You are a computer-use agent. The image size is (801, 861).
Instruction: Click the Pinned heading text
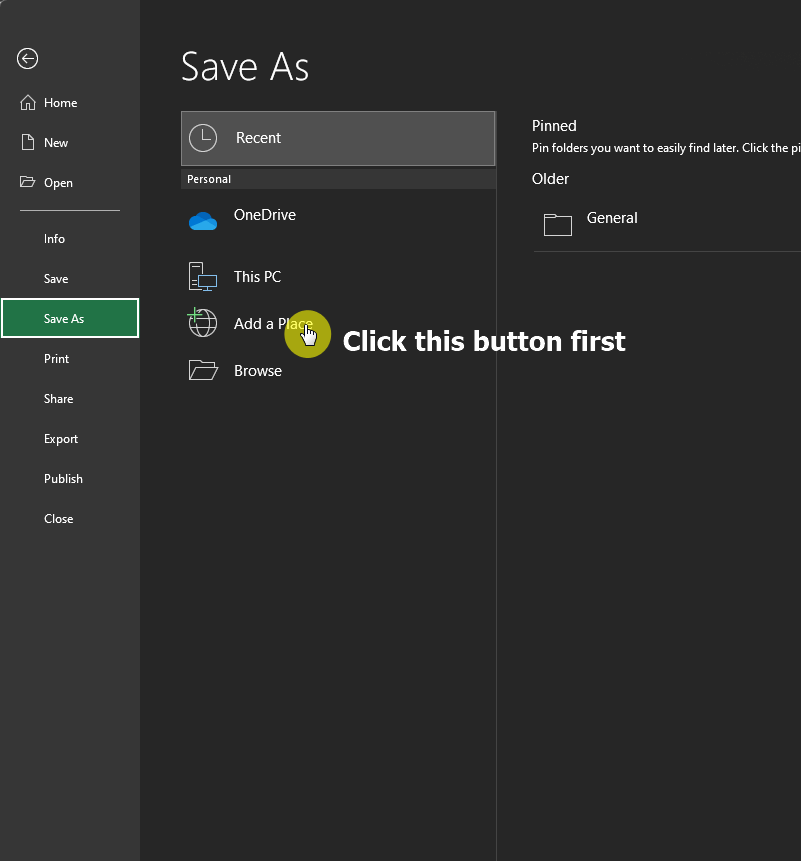(554, 126)
